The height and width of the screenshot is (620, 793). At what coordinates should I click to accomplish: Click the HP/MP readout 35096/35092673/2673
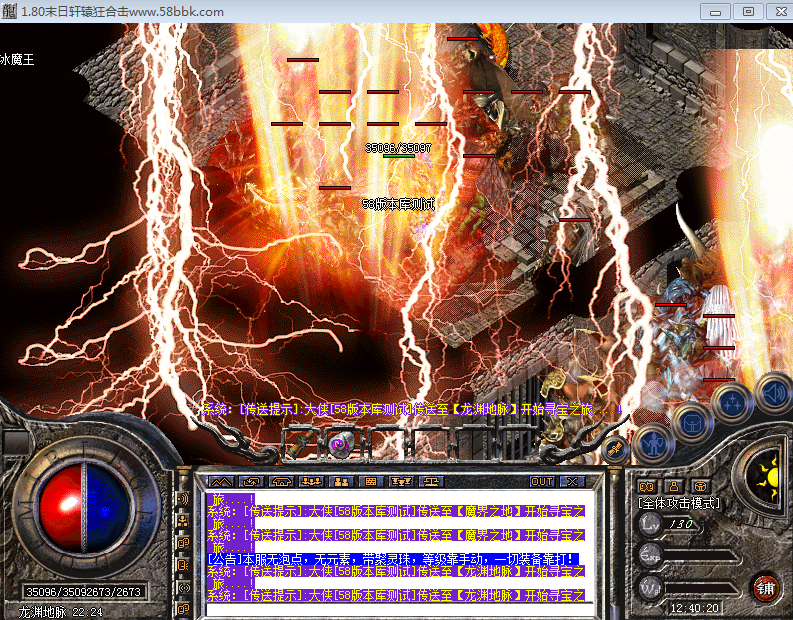83,592
